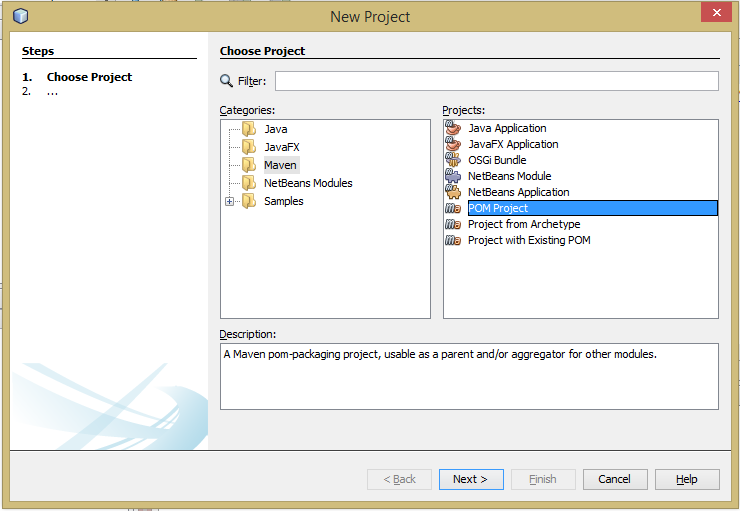Select the JavaFX category
The image size is (740, 511).
[282, 147]
